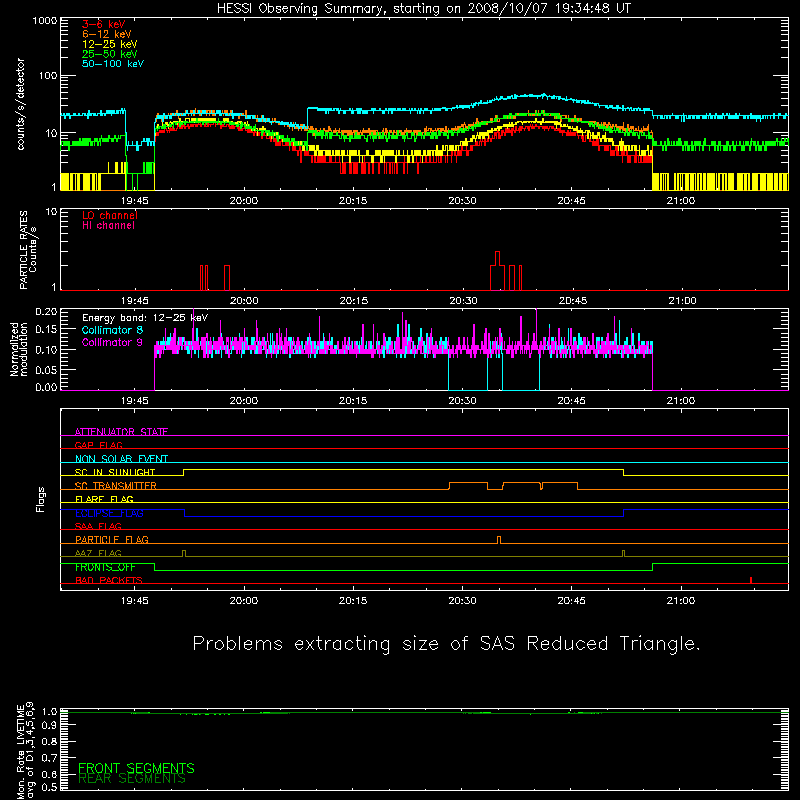Select the orange 6-12 keV legend label
The width and height of the screenshot is (800, 800).
(x=107, y=34)
